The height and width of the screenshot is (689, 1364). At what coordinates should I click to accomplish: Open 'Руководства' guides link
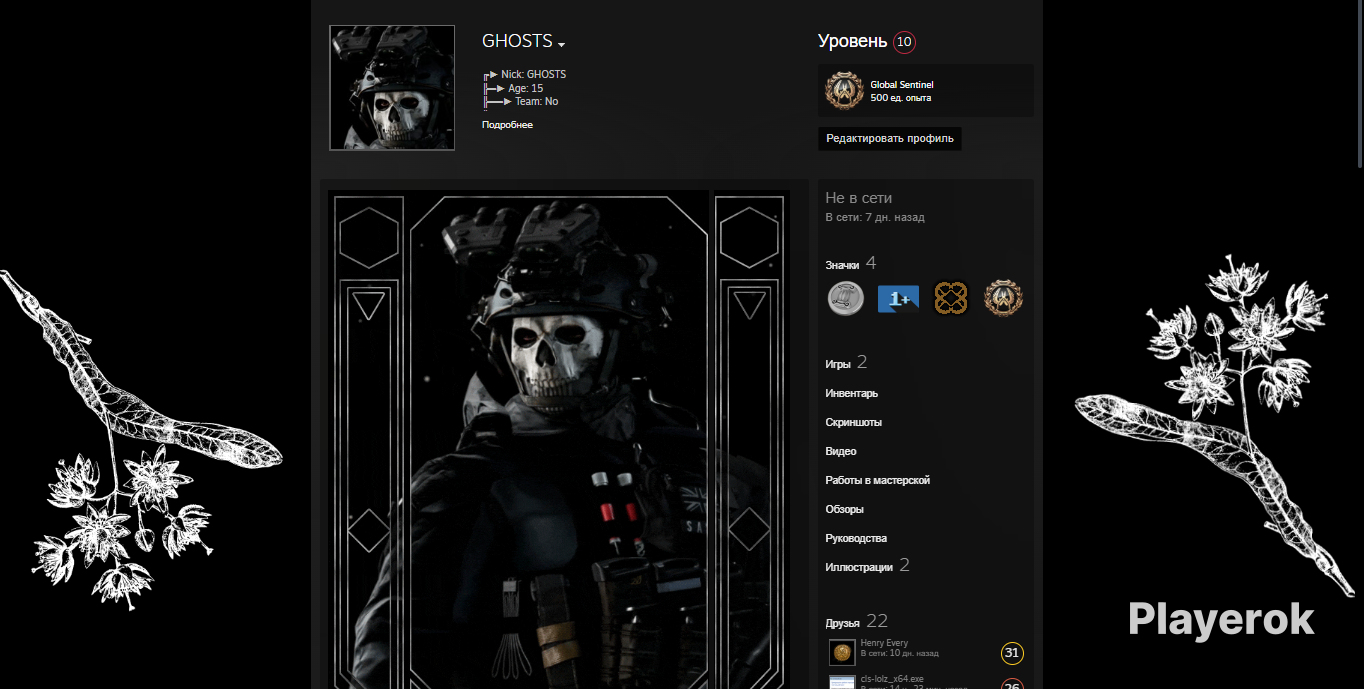tap(856, 538)
